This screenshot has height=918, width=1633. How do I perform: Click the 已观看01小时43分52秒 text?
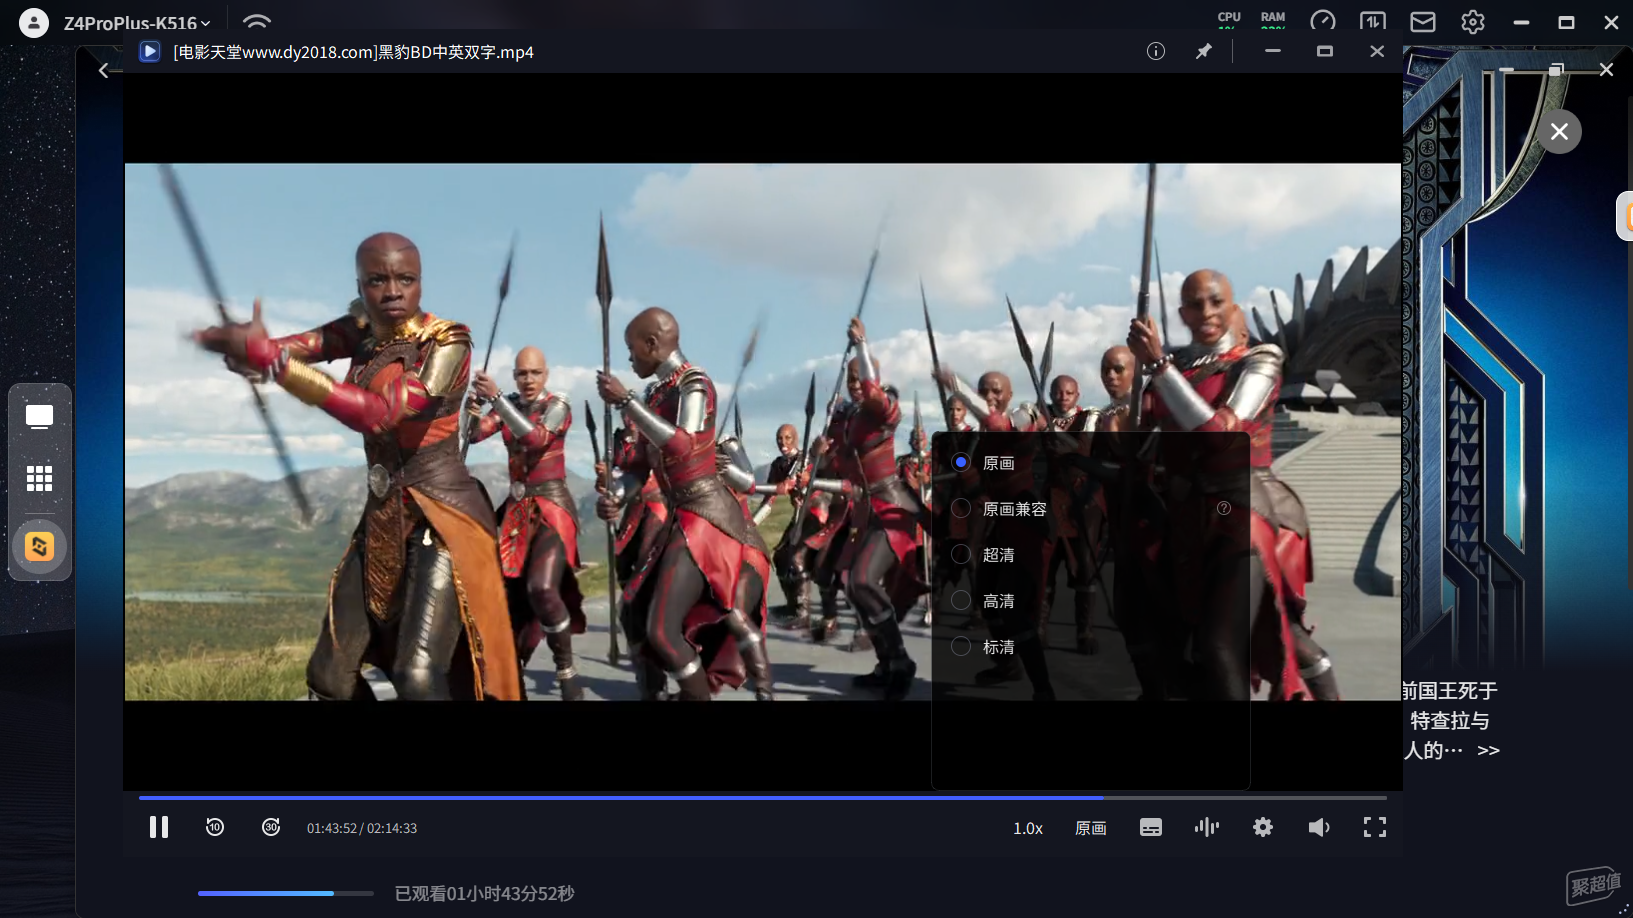[485, 893]
